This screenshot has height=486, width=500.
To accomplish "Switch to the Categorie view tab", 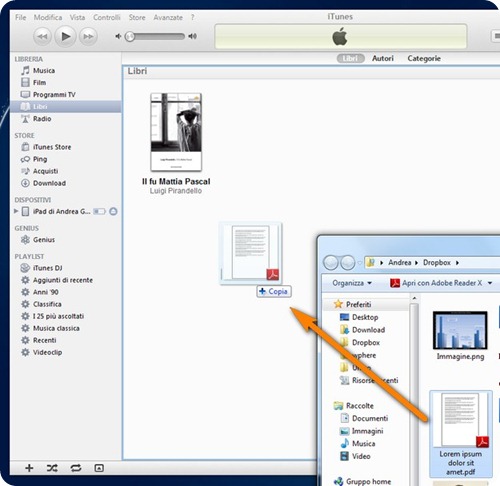I will click(x=424, y=58).
